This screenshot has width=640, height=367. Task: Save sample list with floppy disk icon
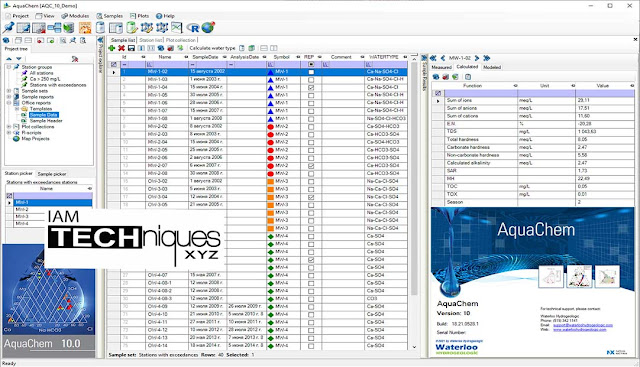click(x=131, y=48)
